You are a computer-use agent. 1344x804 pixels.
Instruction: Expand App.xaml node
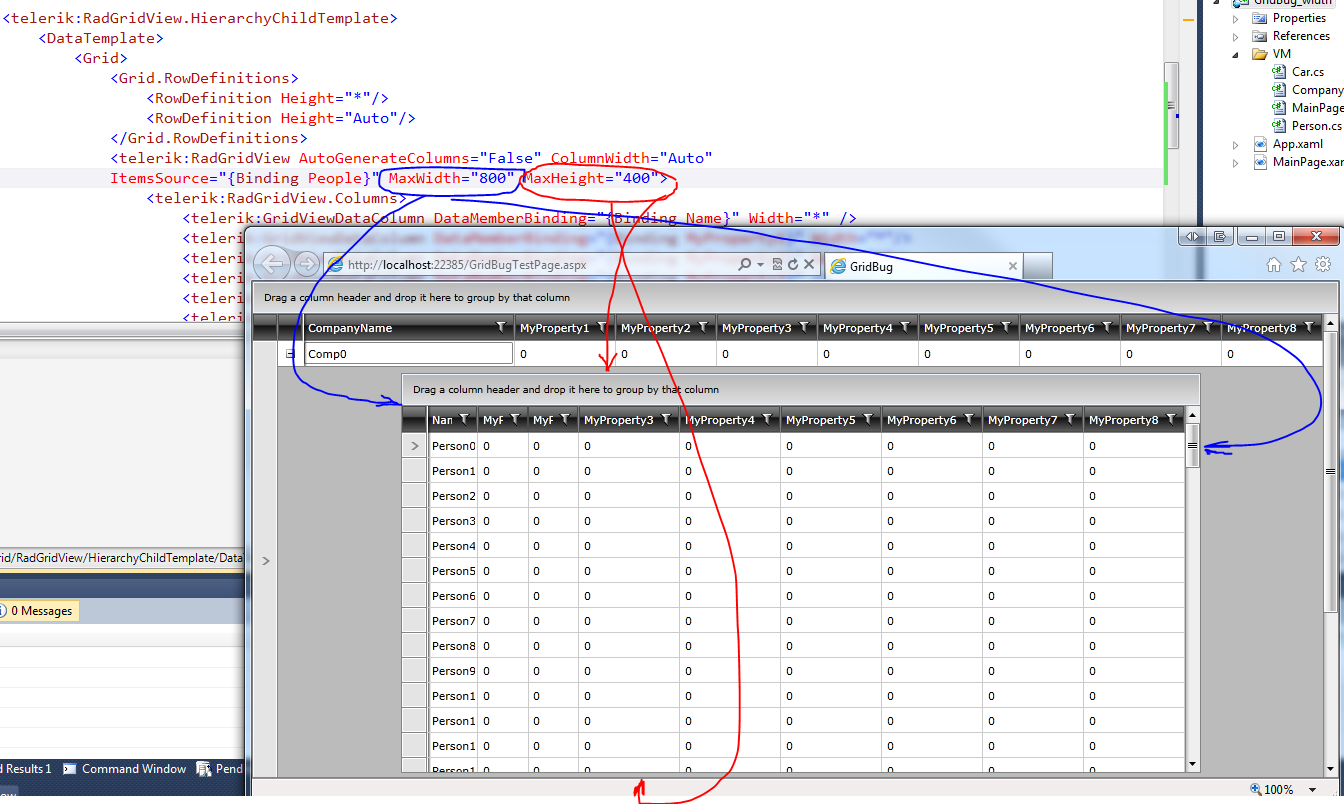pyautogui.click(x=1236, y=144)
